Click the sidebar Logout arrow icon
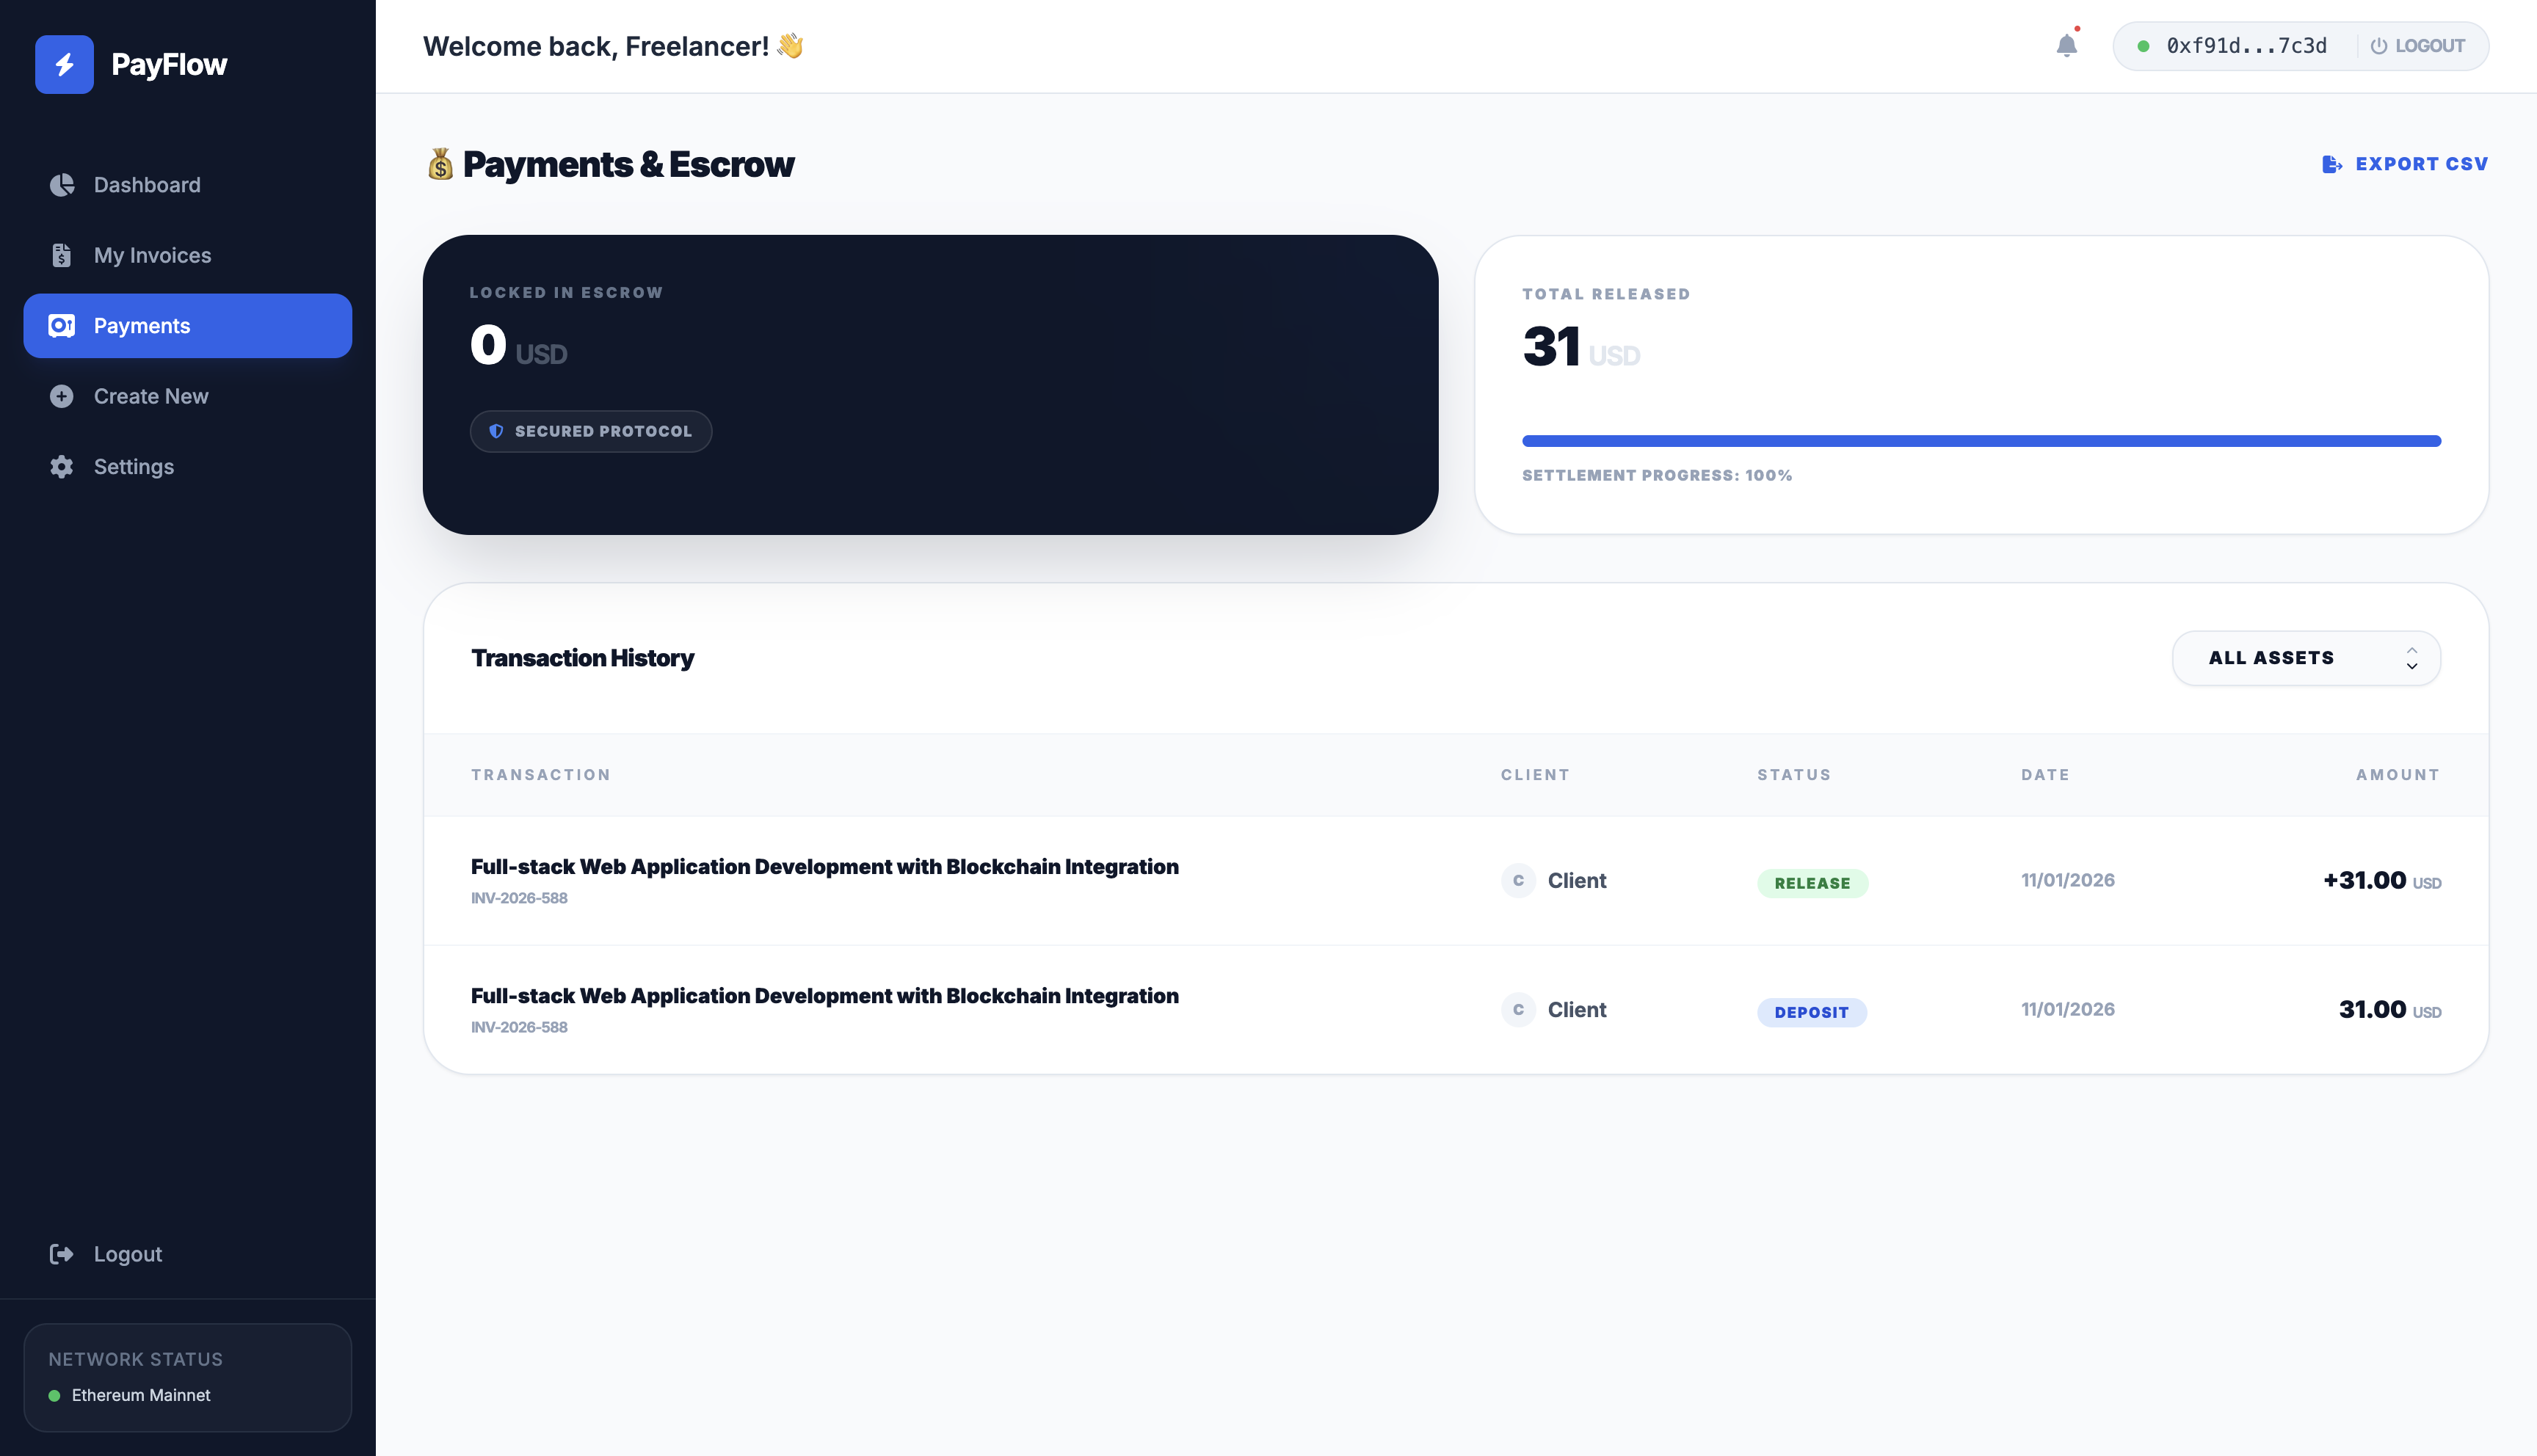 tap(62, 1254)
